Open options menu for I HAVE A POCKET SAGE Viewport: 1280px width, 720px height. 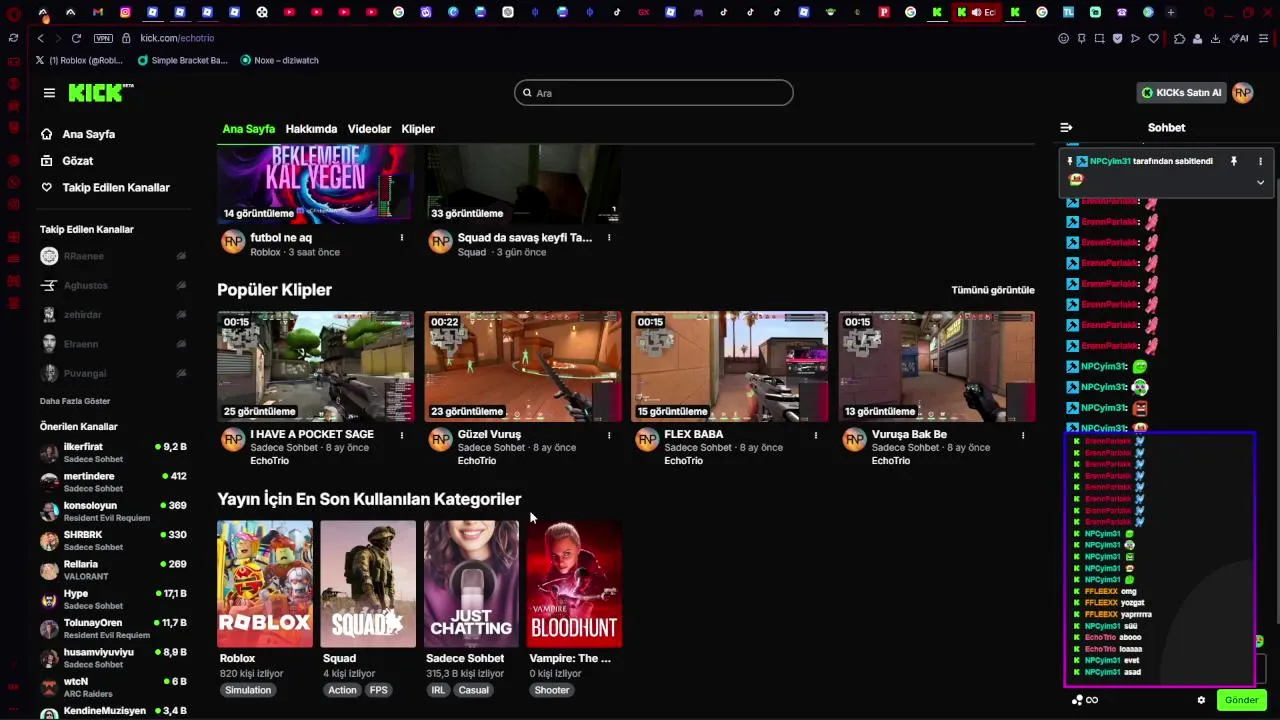tap(402, 435)
